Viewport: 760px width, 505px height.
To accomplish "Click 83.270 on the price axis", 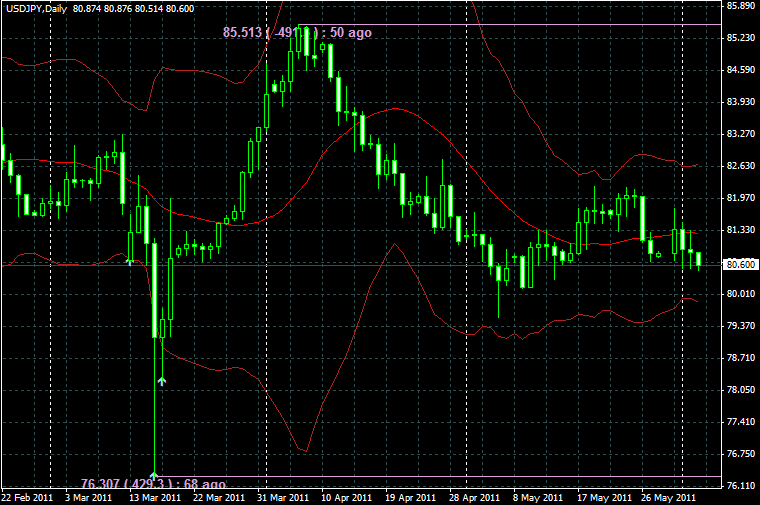I will point(741,134).
